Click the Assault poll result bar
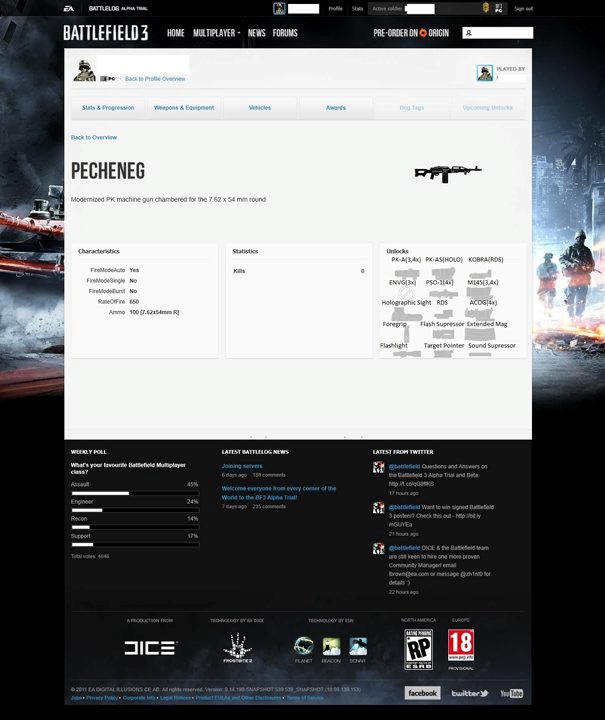Viewport: 605px width, 720px height. point(135,493)
